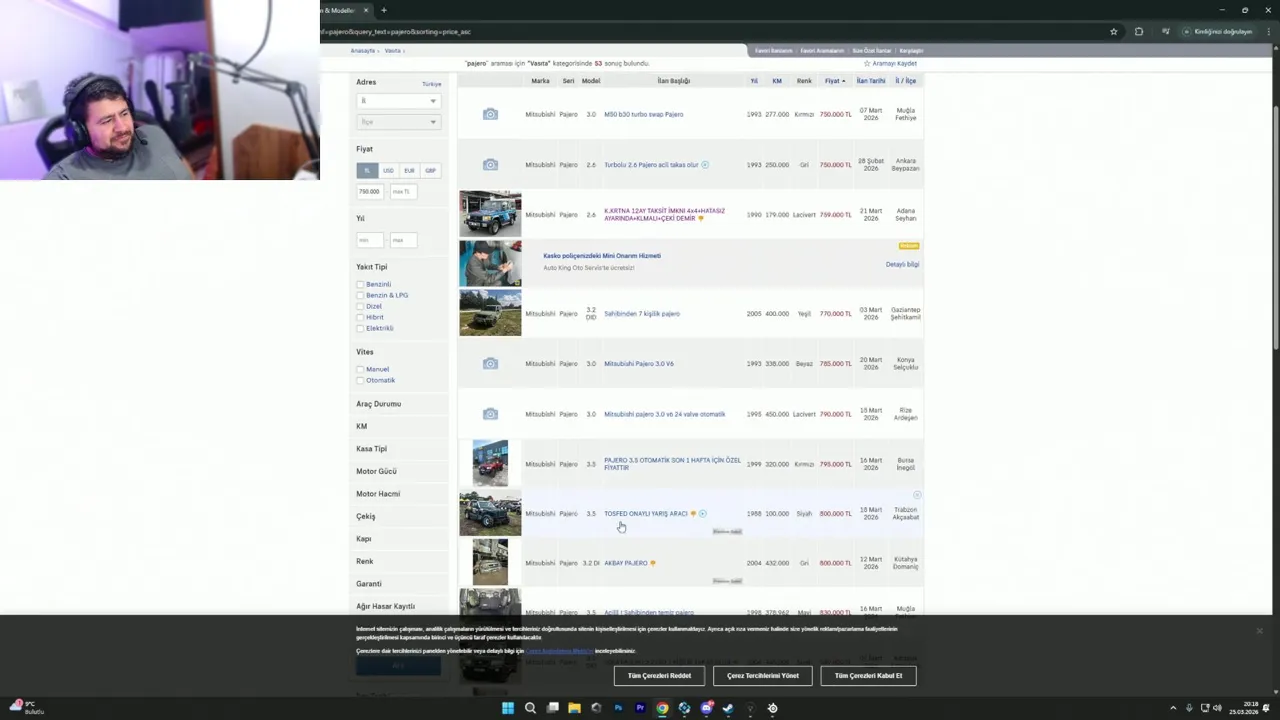
Task: Check the Elektrikli fuel type
Action: 360,328
